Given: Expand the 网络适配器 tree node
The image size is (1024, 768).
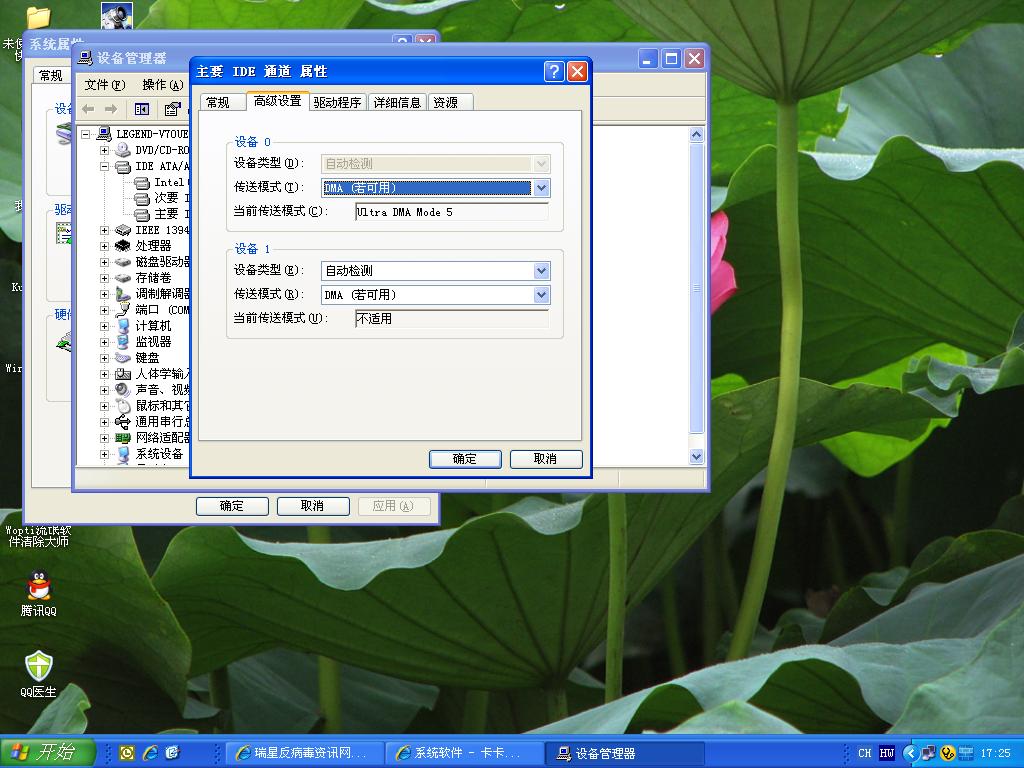Looking at the screenshot, I should click(105, 438).
